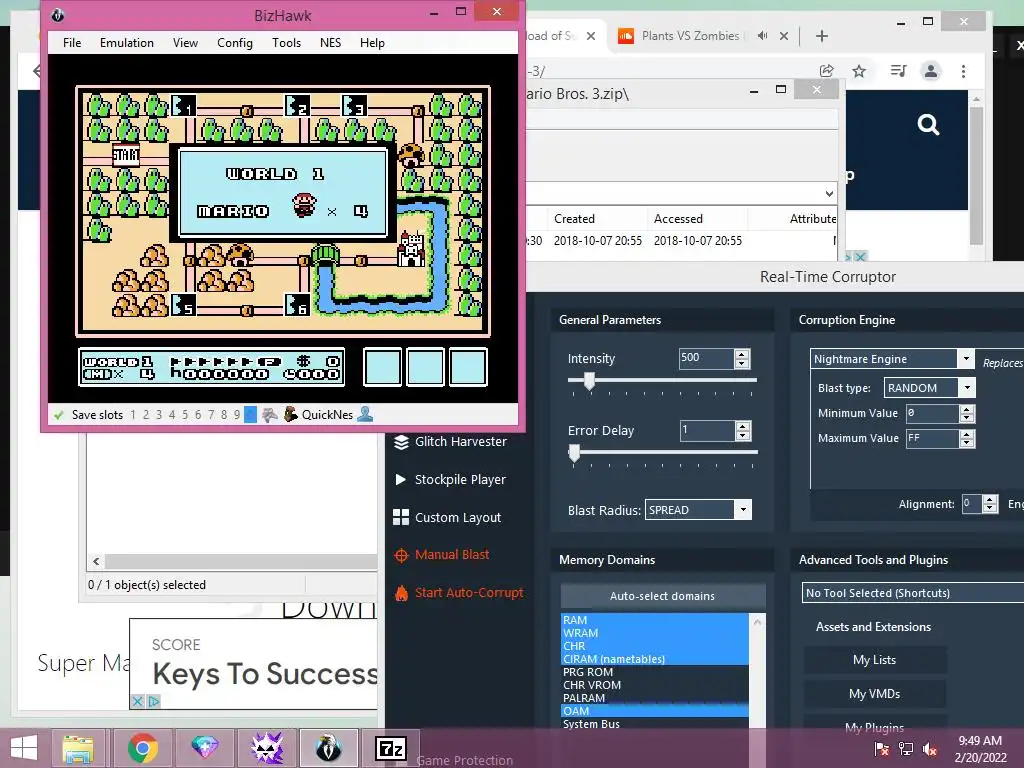Open Stockpile Player in RTC sidebar
Screen dimensions: 1024x768
tap(451, 480)
